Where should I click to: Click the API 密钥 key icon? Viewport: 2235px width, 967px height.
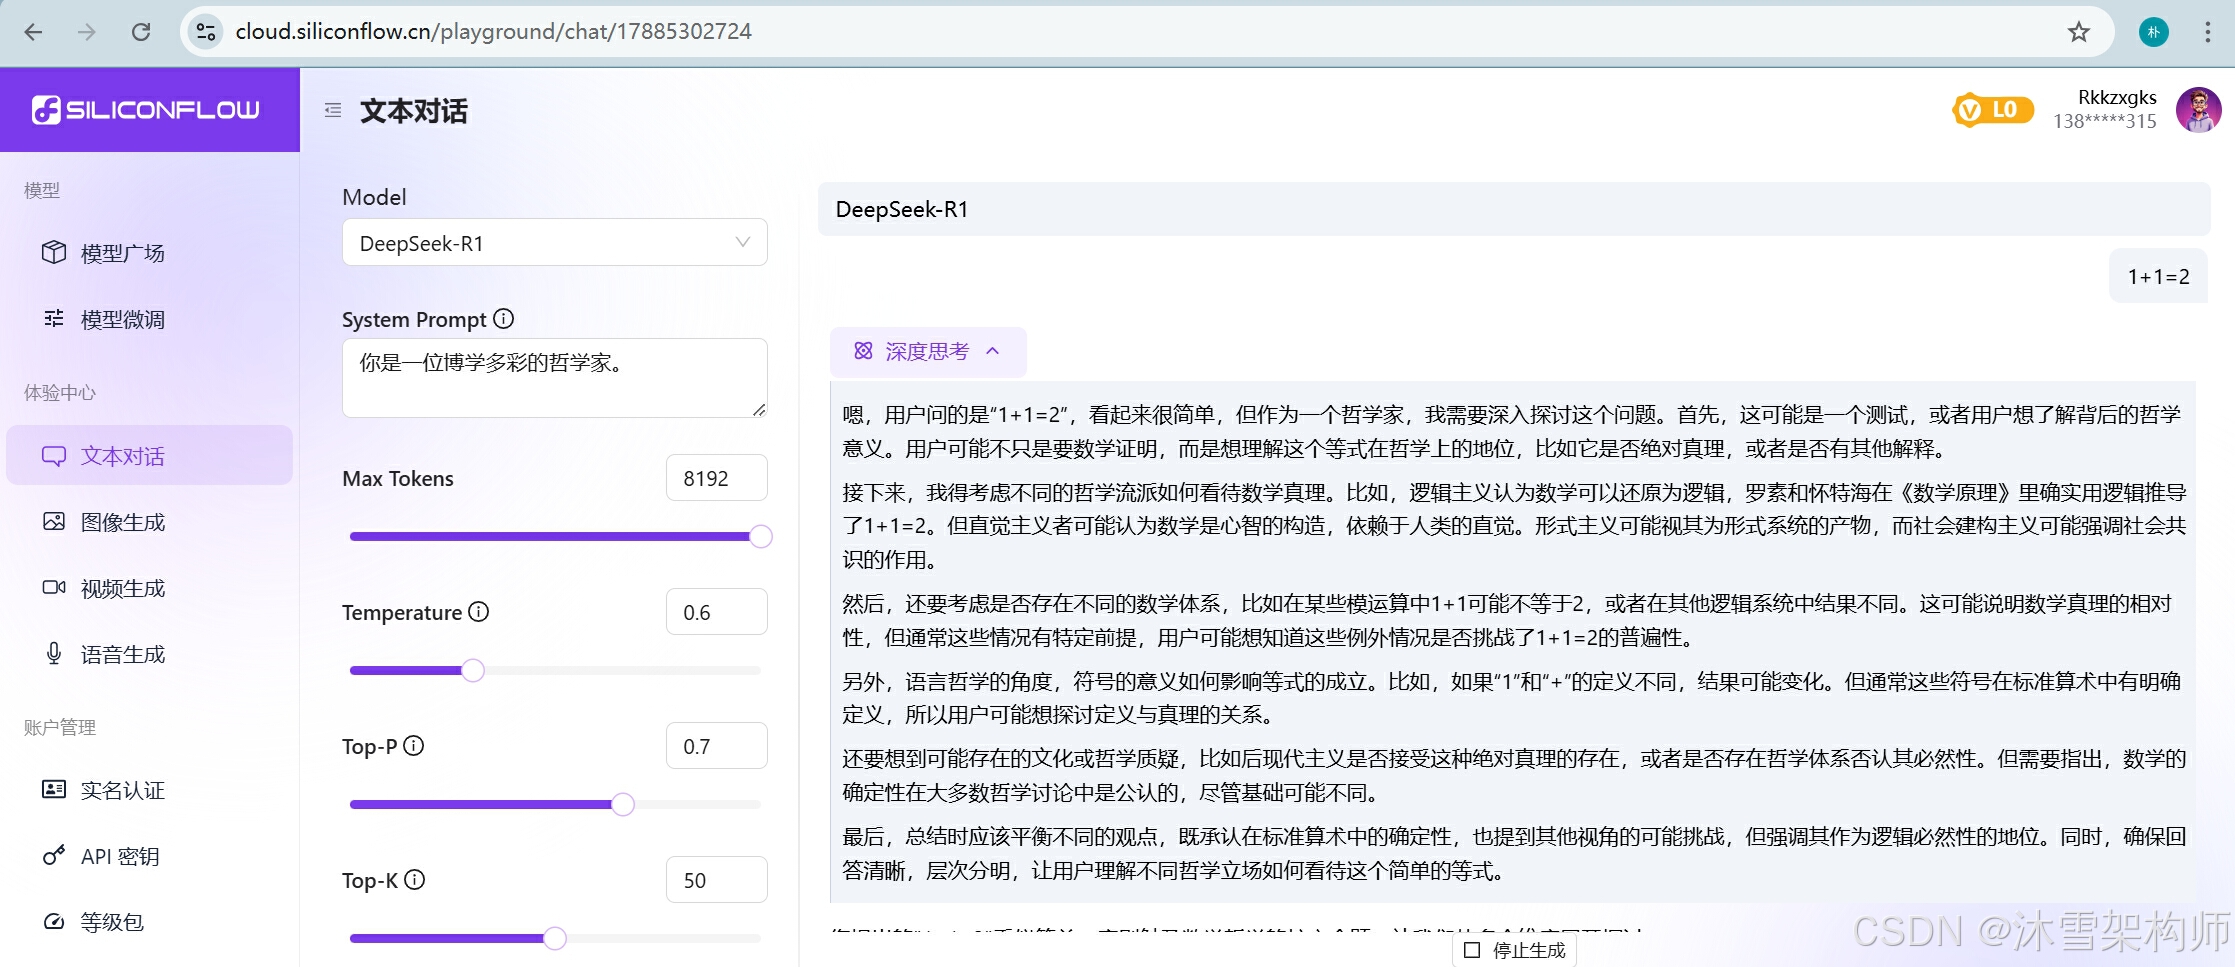click(54, 856)
